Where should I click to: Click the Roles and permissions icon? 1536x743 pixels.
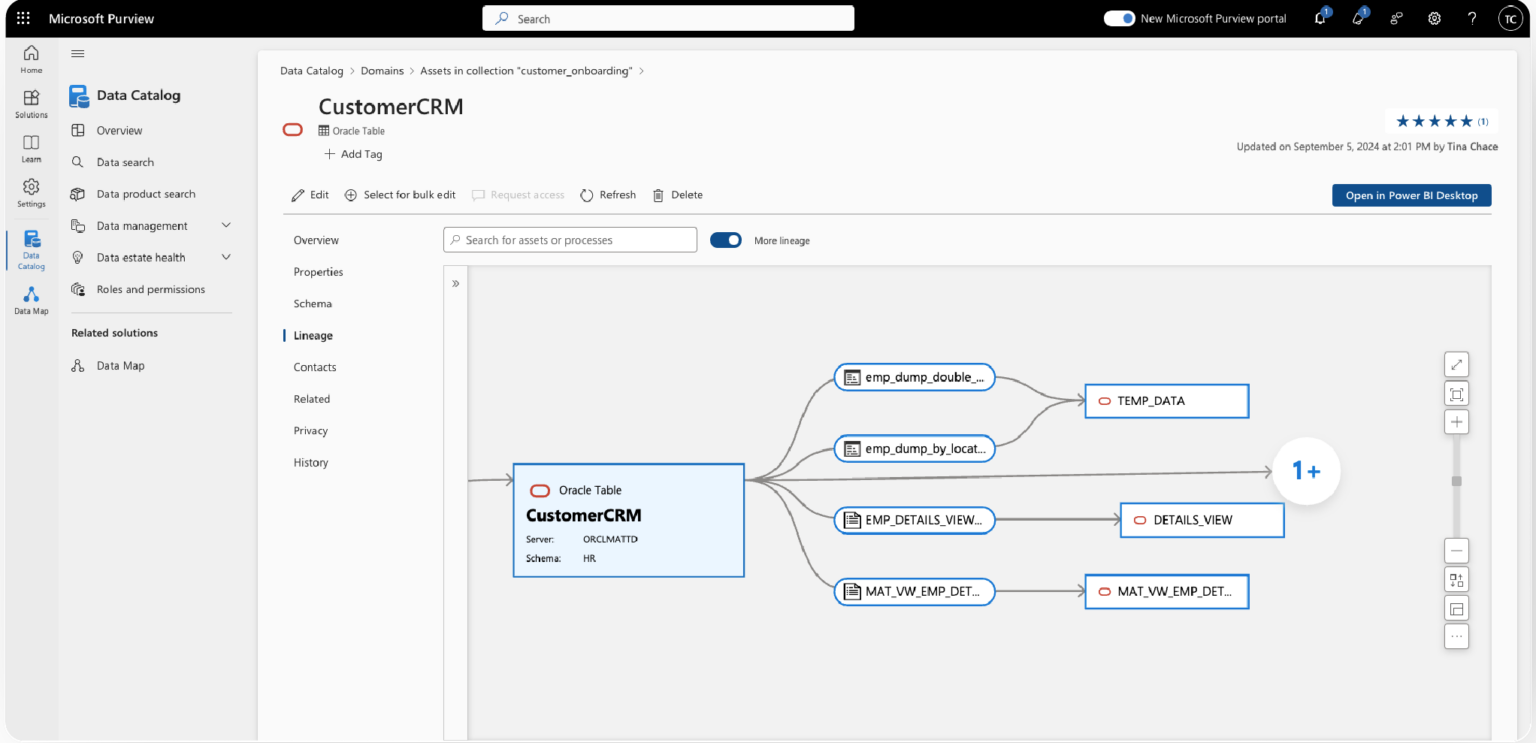click(77, 289)
